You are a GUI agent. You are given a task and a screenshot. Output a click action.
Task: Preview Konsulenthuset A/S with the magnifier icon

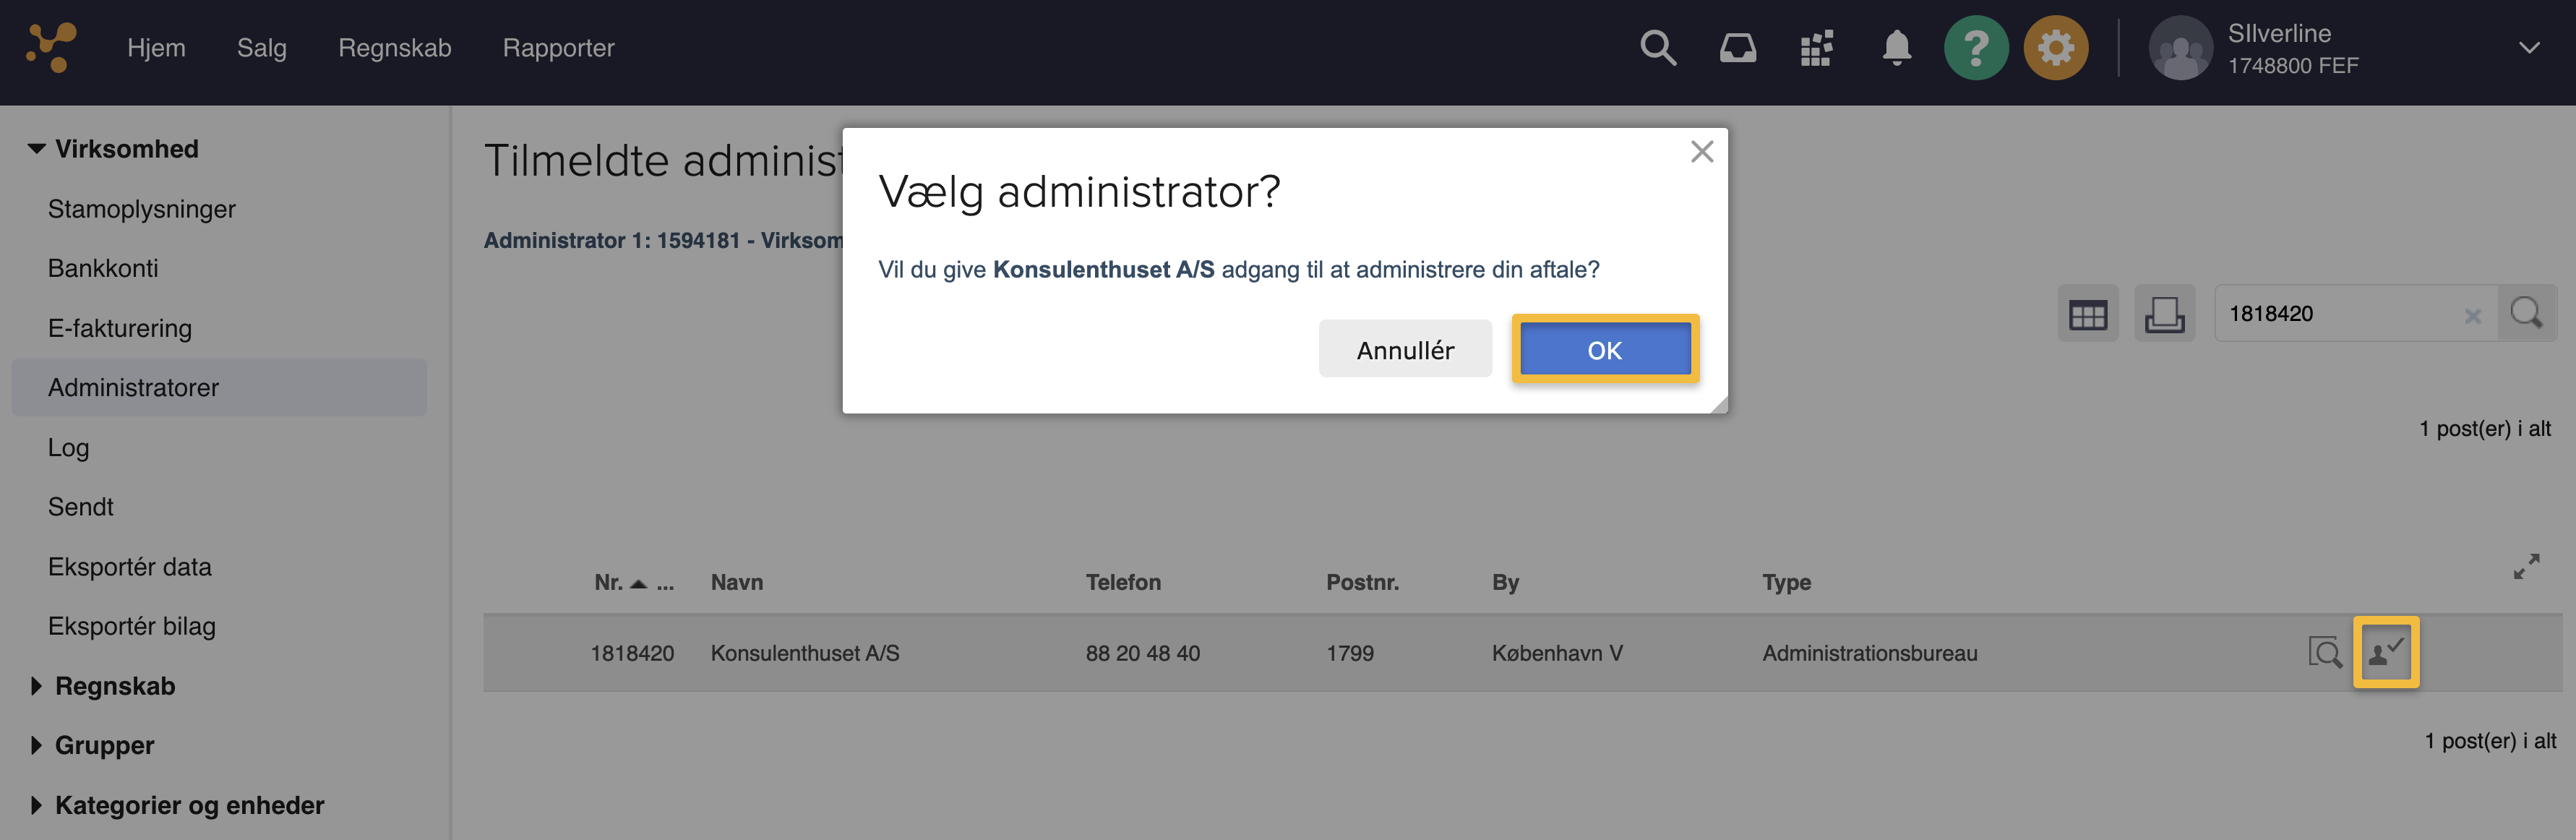2327,652
